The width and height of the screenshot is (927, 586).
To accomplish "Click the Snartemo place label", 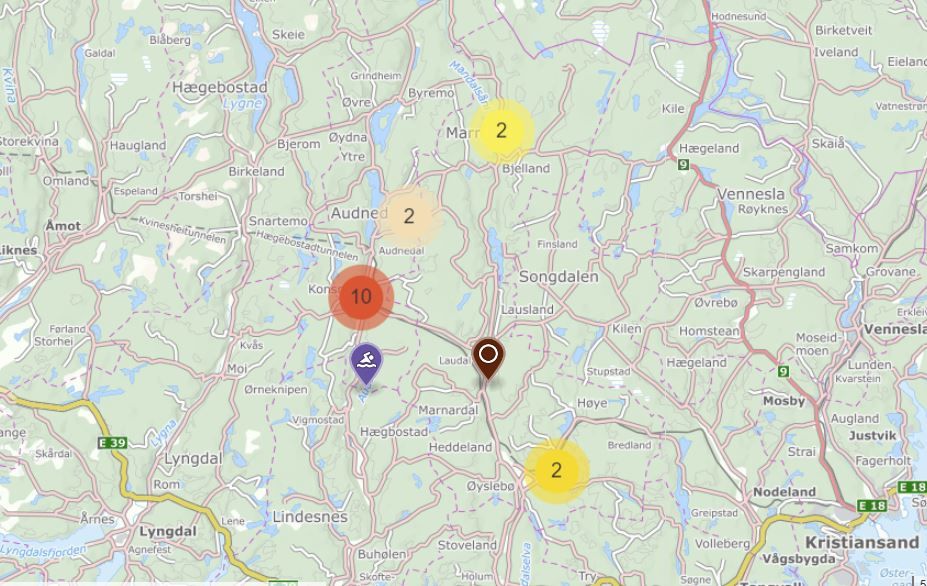I will point(278,221).
